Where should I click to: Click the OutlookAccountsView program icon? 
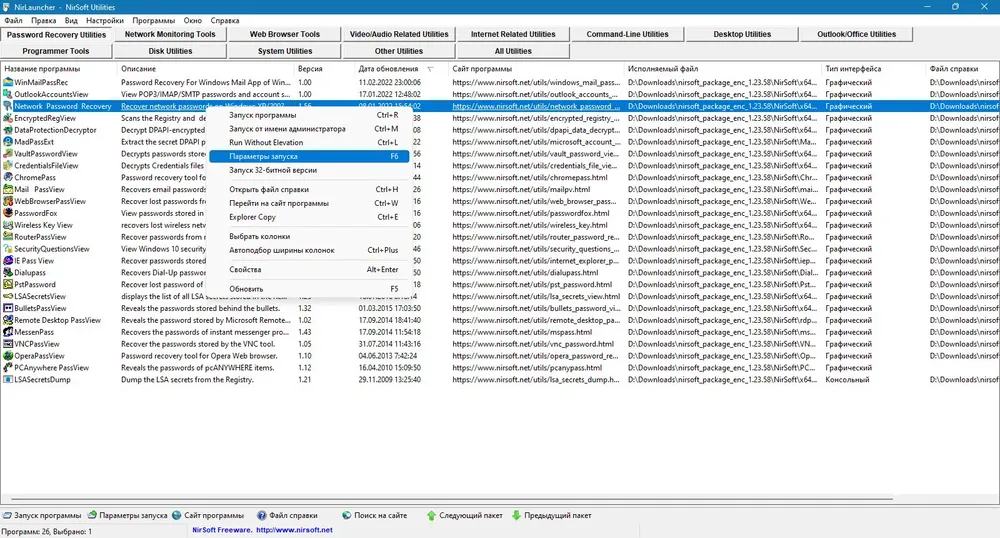(8, 94)
